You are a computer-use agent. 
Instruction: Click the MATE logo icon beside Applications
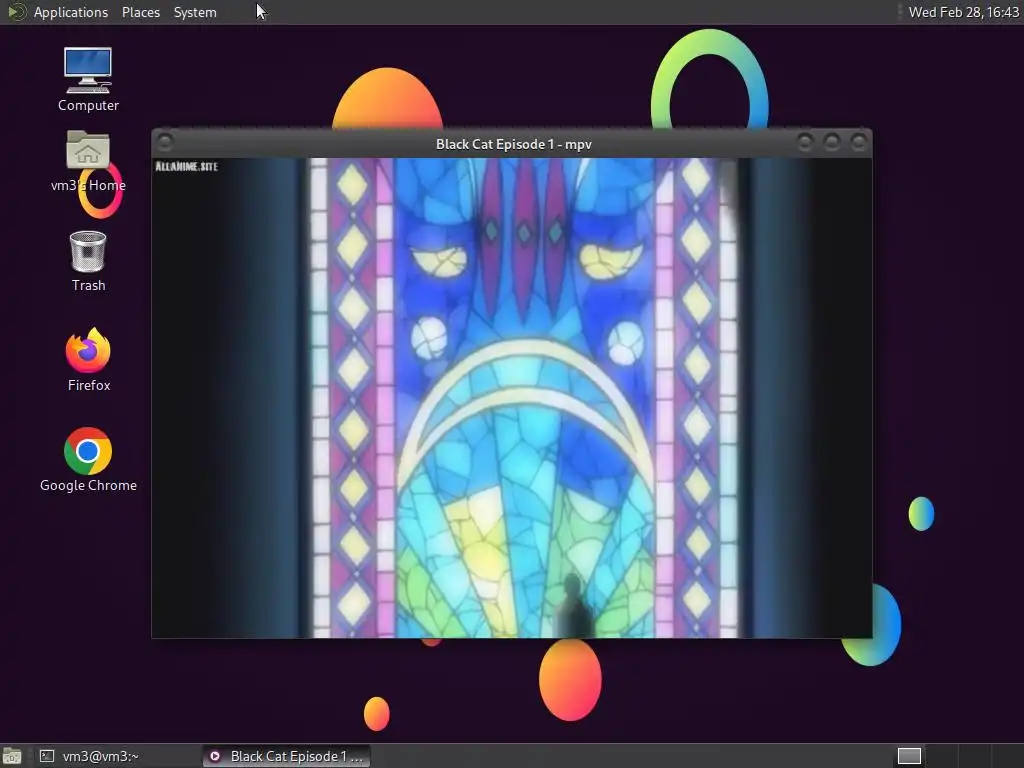pos(16,12)
